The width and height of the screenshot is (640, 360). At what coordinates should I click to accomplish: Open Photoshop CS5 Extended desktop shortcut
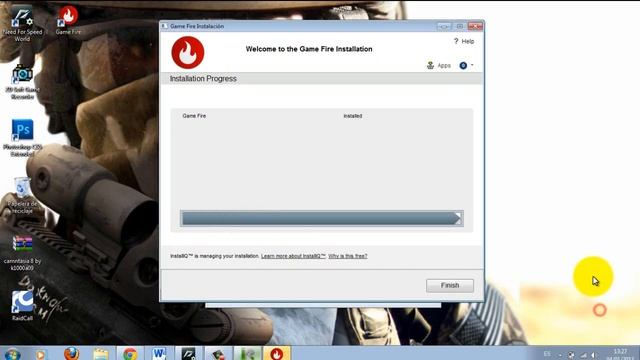22,138
